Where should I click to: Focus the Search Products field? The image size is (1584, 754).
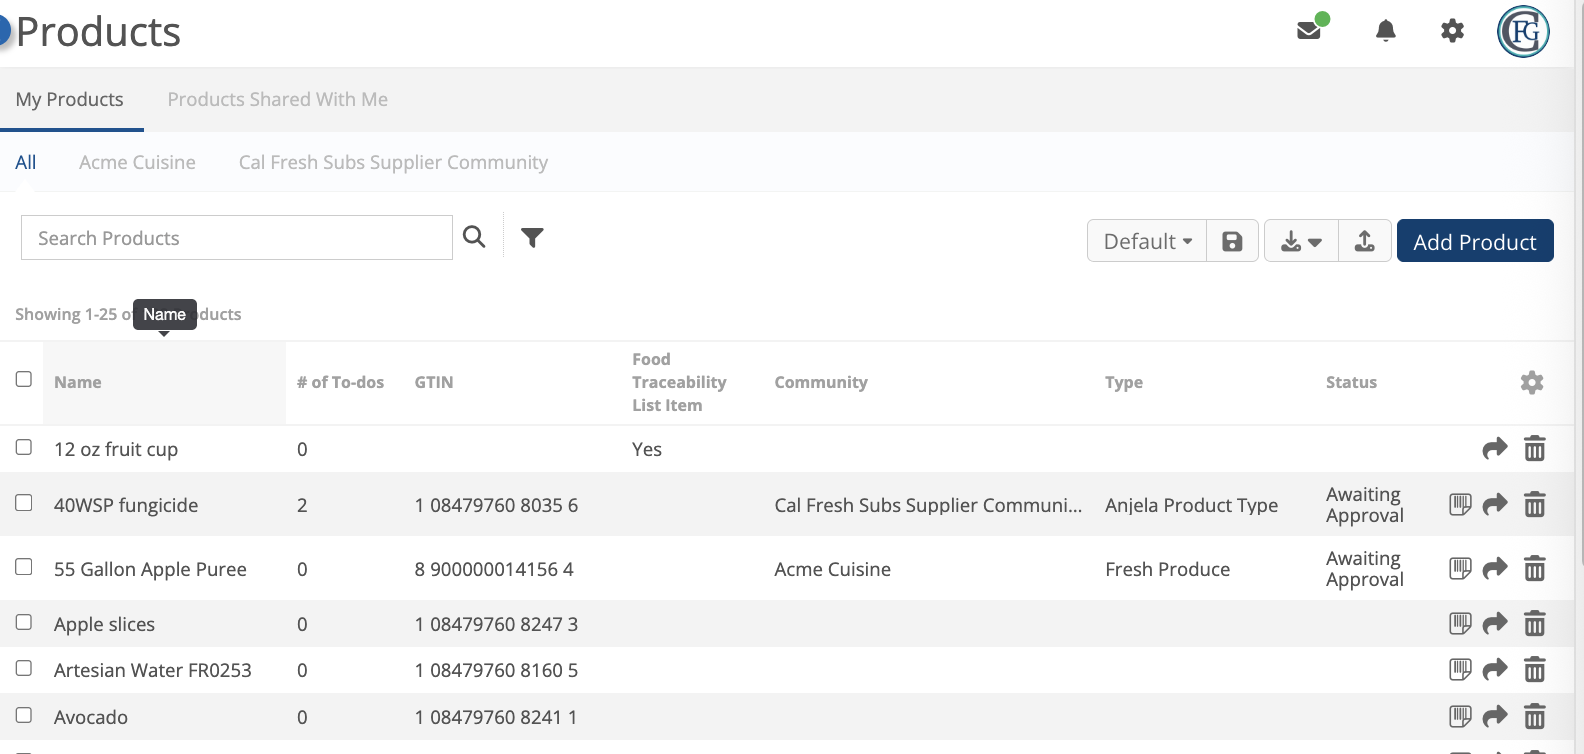point(237,238)
